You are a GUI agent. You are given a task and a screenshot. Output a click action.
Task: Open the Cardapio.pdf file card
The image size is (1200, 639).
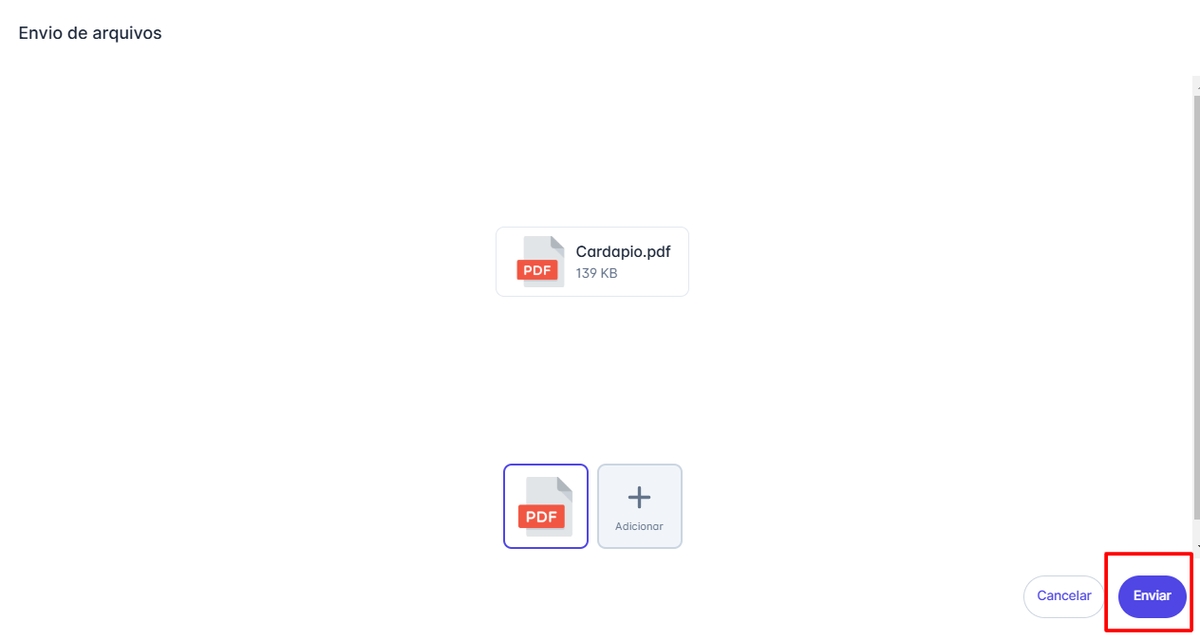click(x=592, y=261)
